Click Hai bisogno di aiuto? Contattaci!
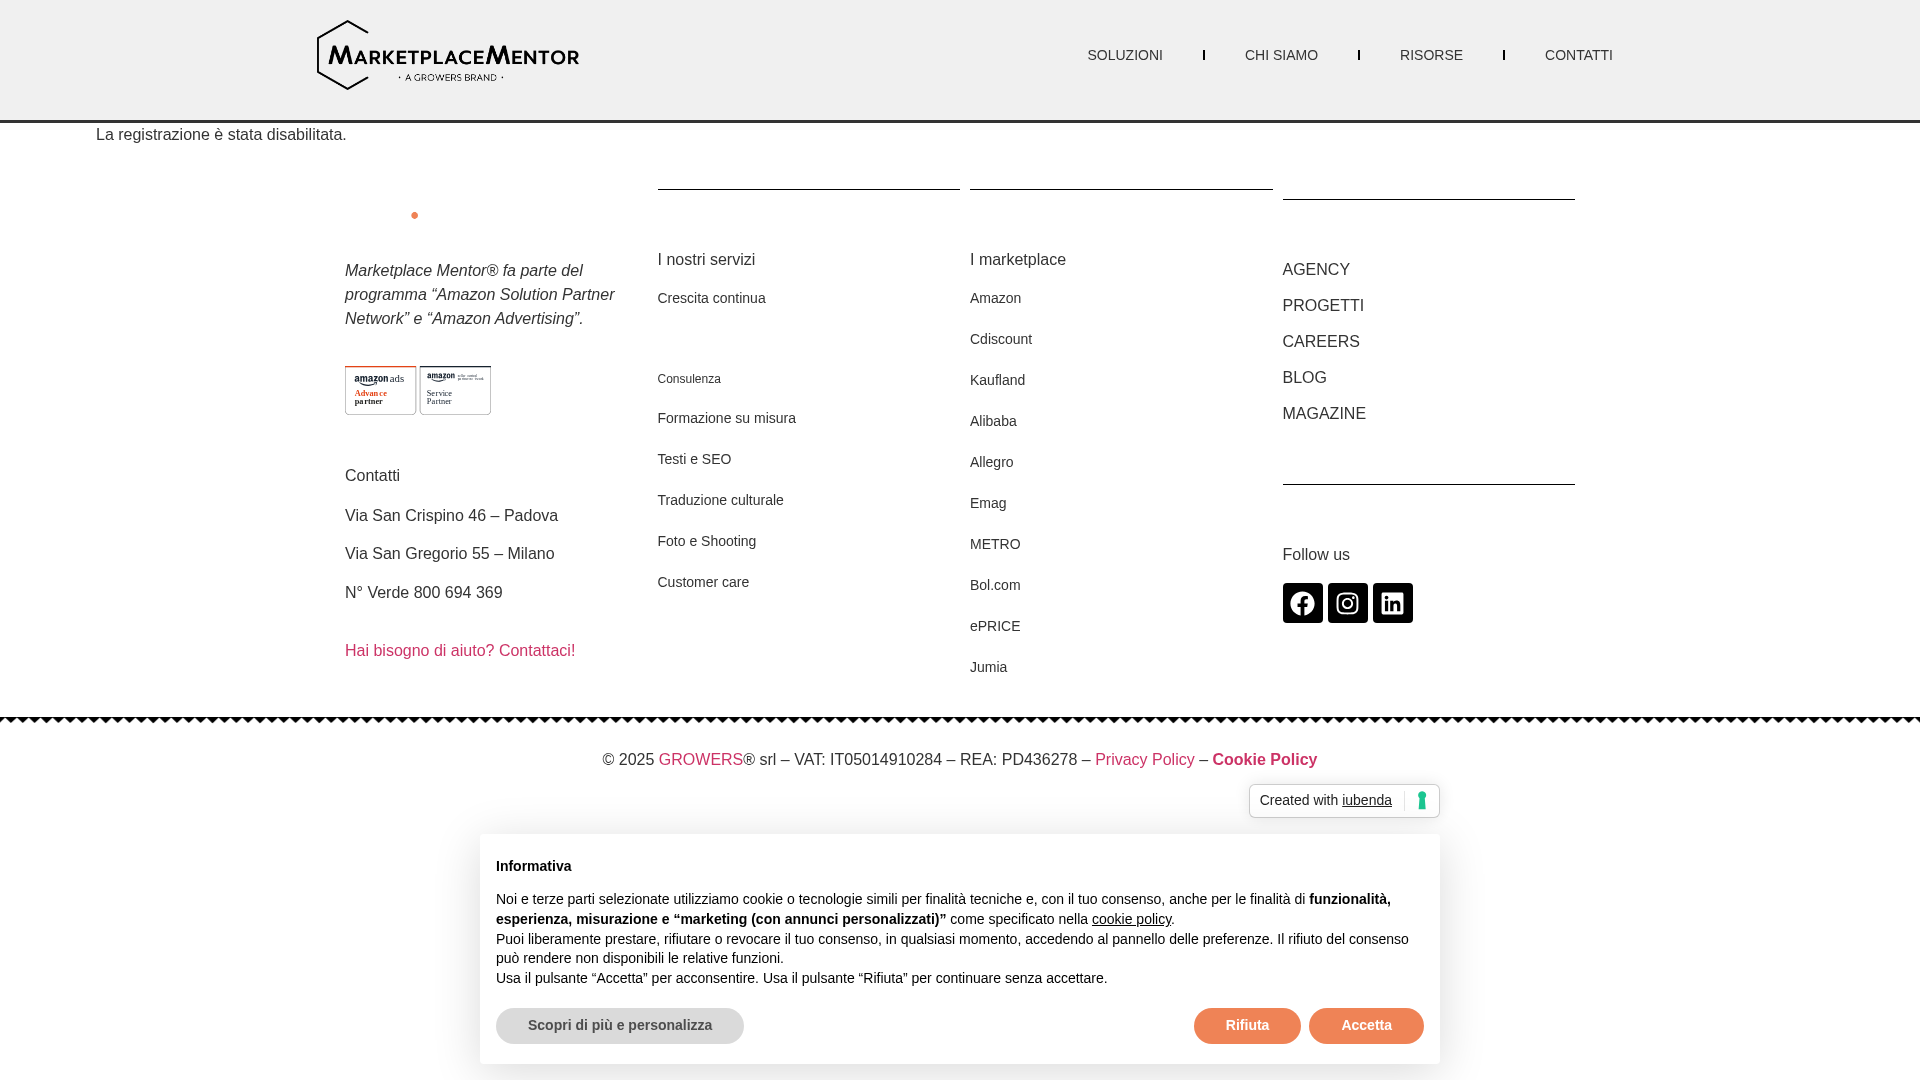The image size is (1920, 1080). [x=460, y=651]
